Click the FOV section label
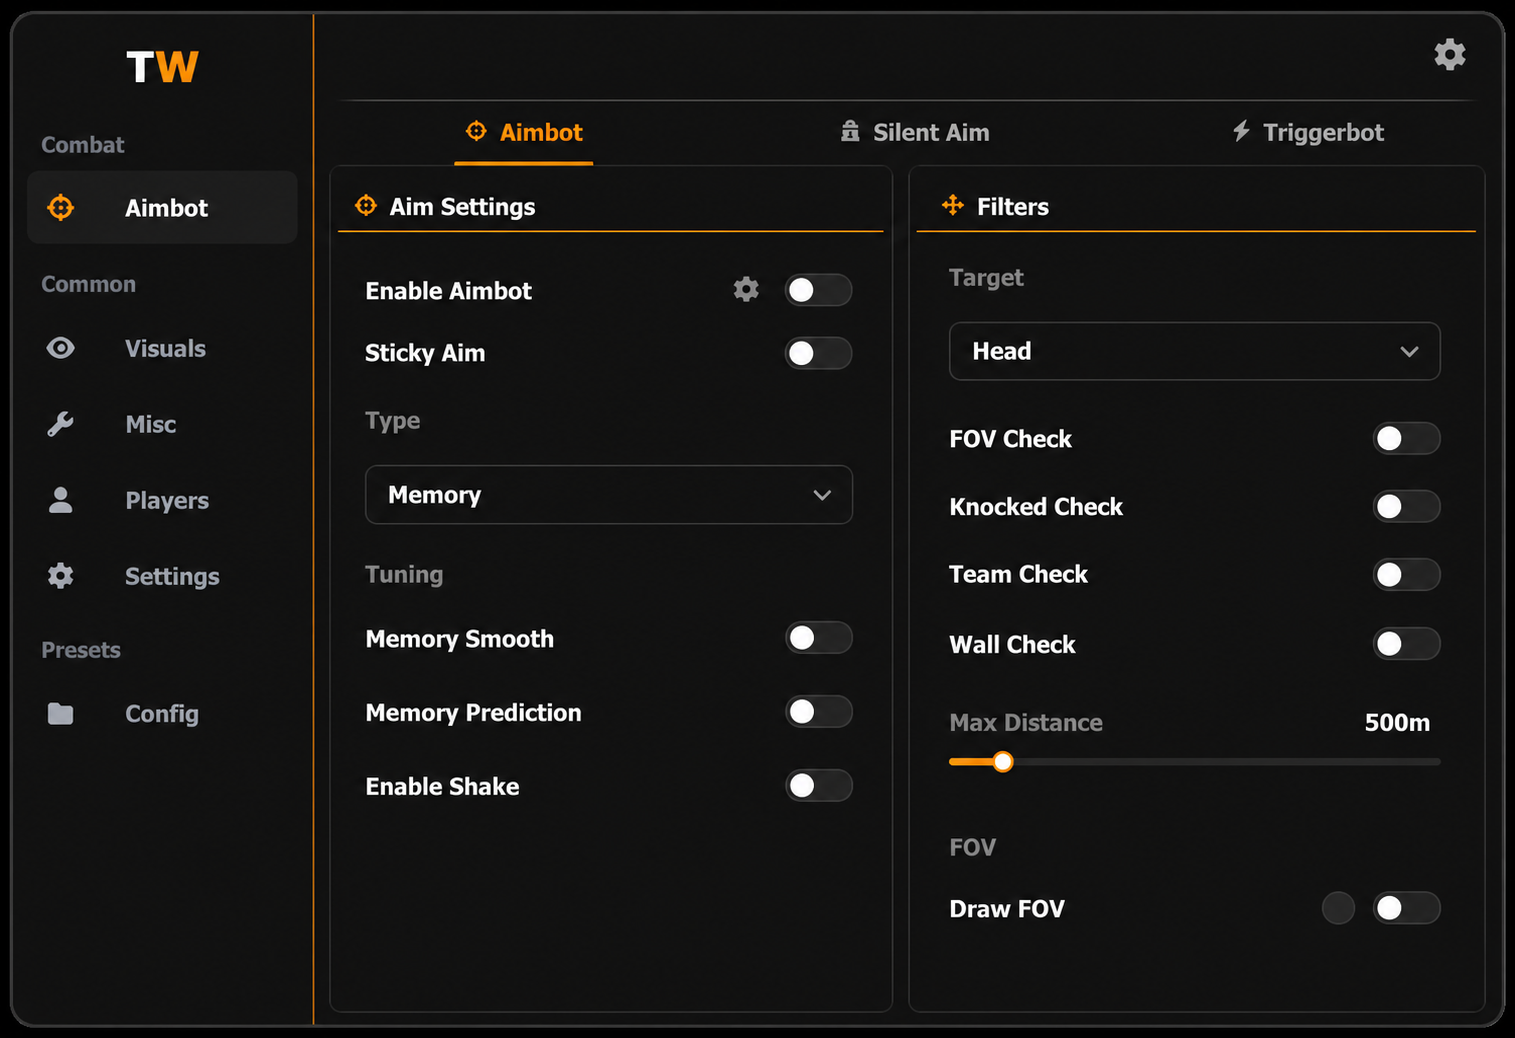1515x1038 pixels. 972,847
